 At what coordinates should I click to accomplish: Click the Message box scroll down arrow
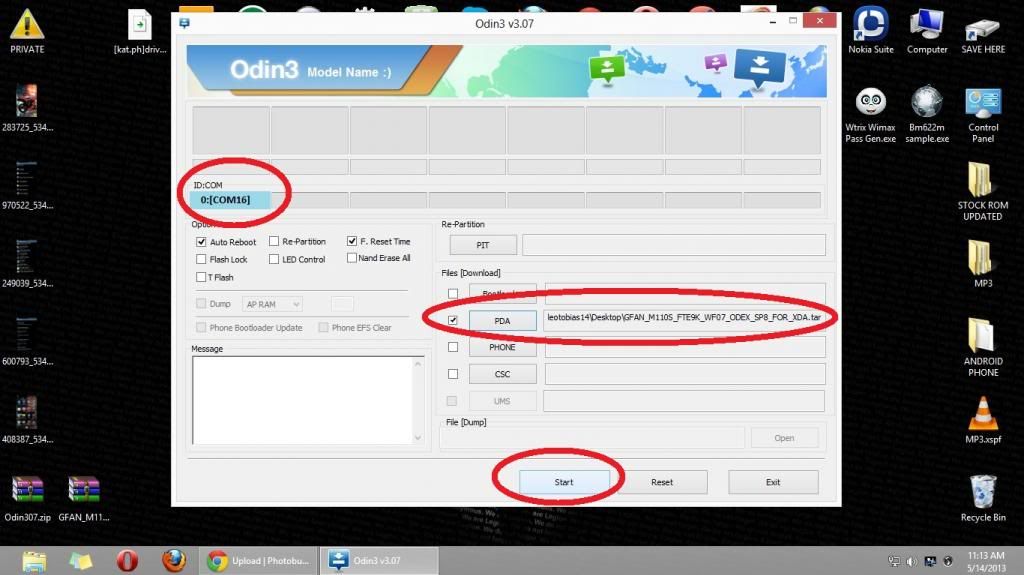click(418, 438)
